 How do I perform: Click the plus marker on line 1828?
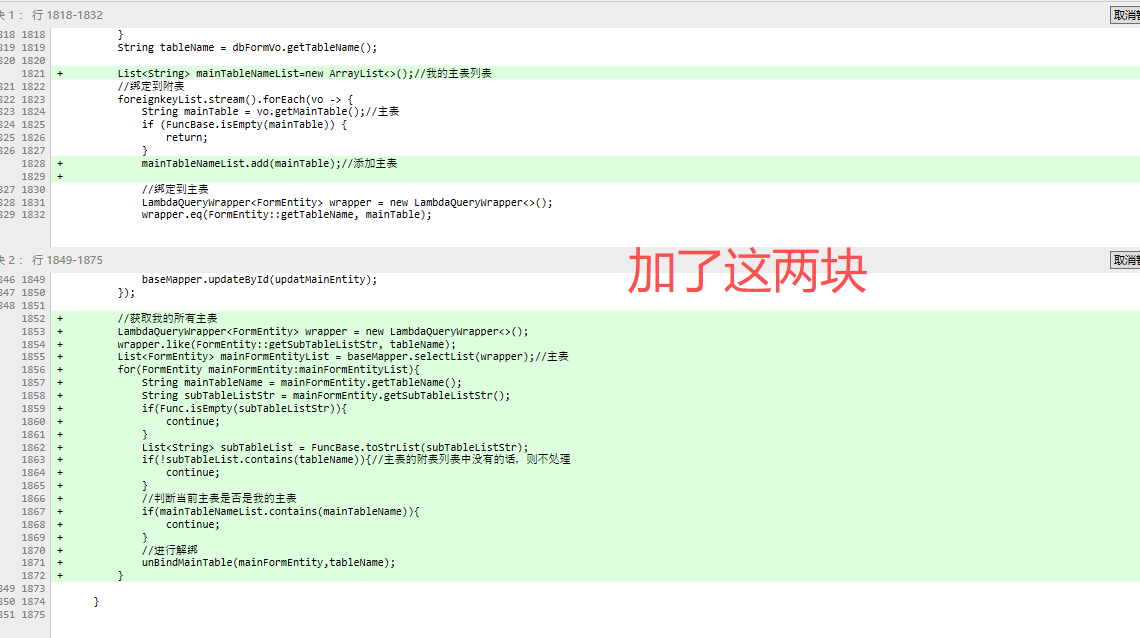click(x=60, y=164)
